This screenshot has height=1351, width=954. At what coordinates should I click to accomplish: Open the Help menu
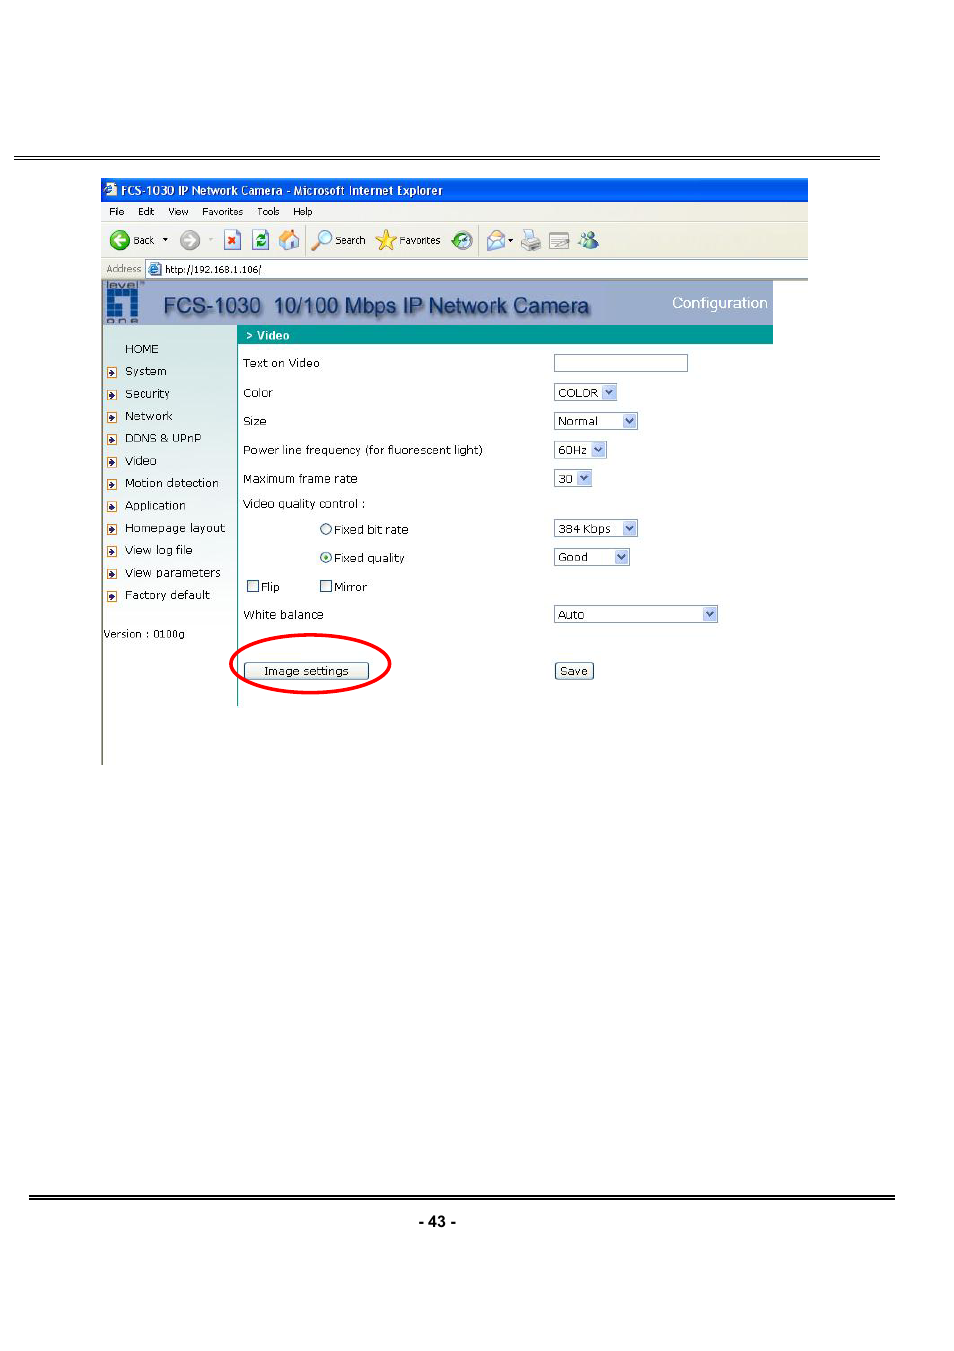tap(303, 212)
